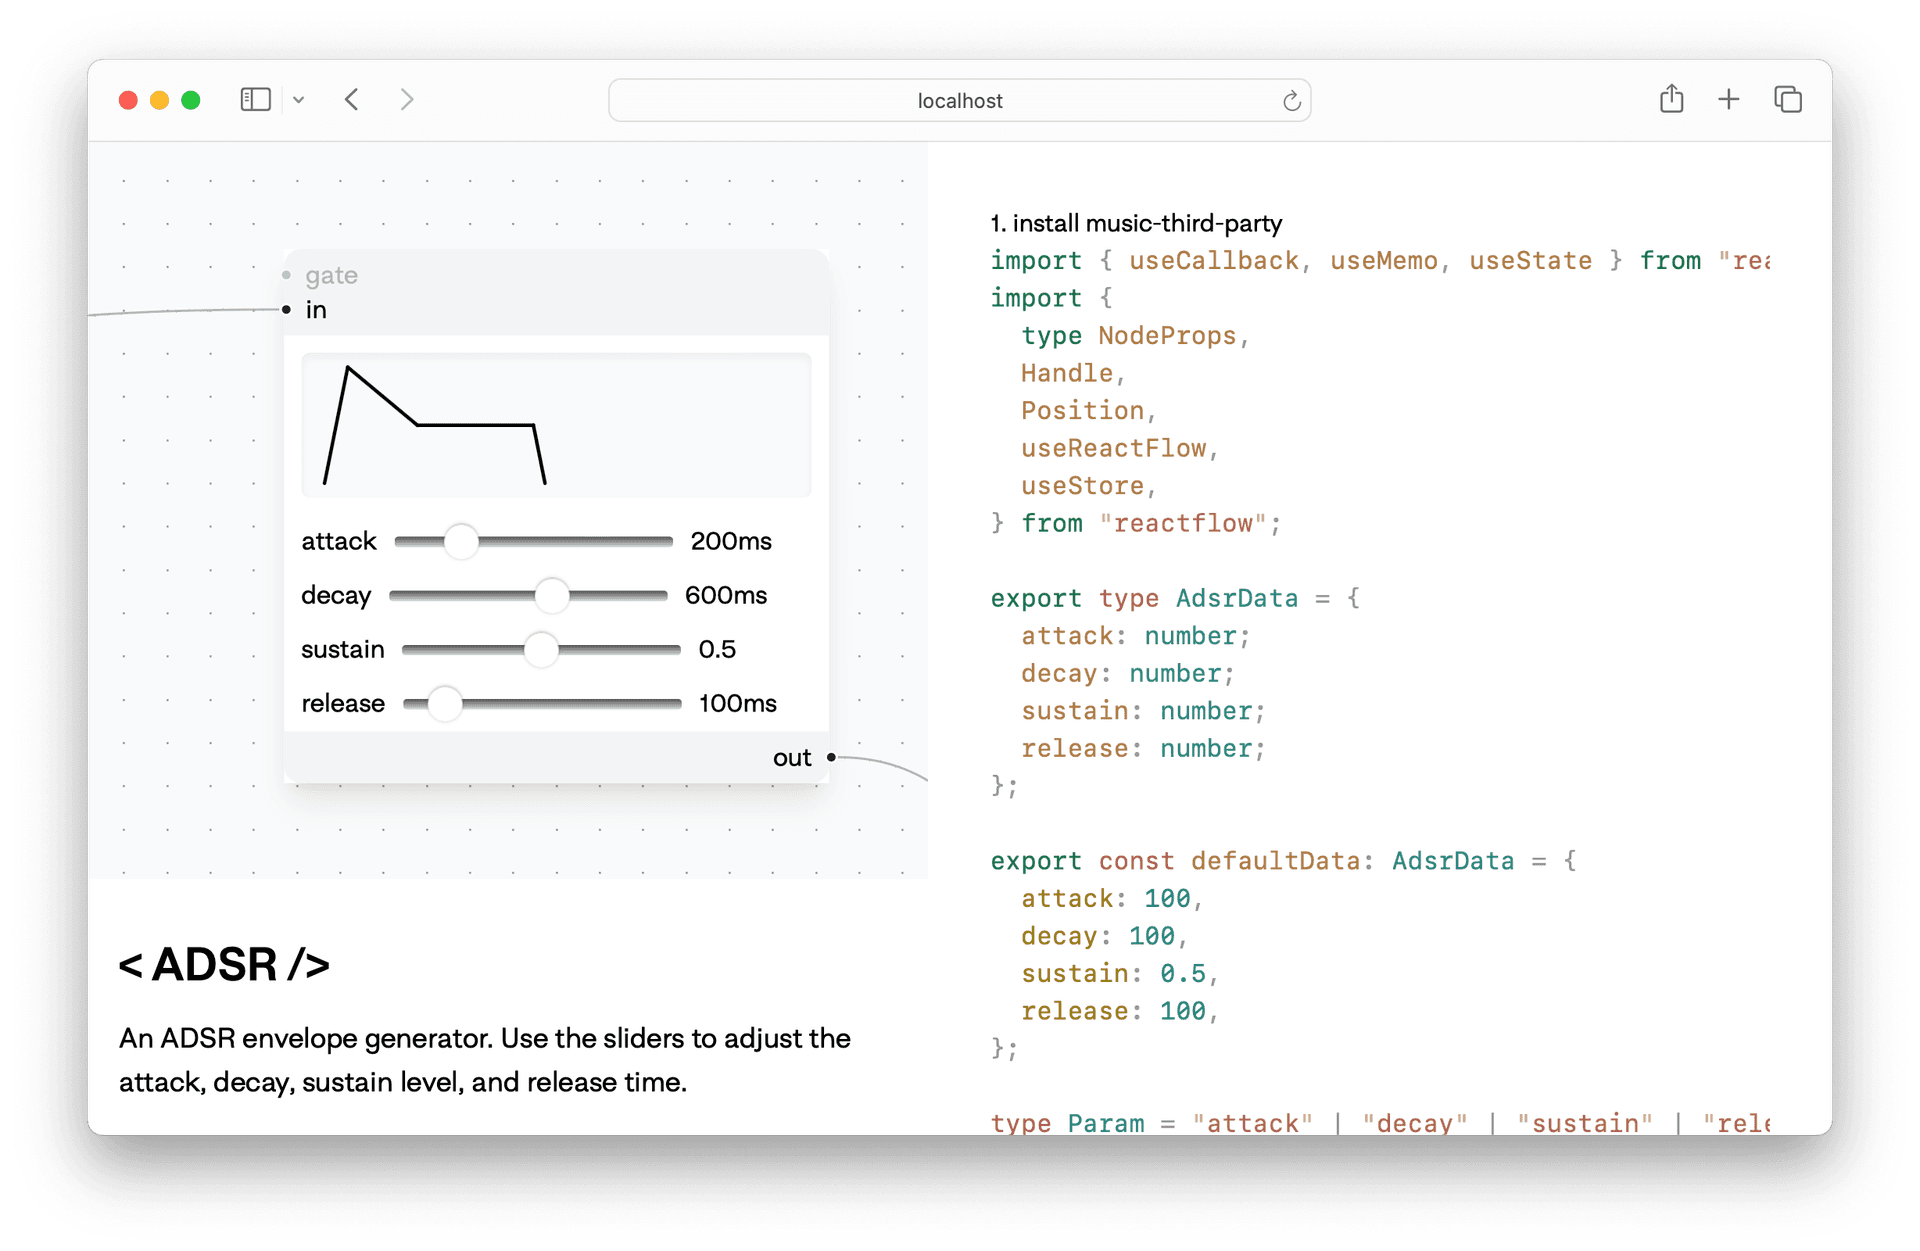The image size is (1920, 1251).
Task: Toggle the browser sidebar
Action: (255, 99)
